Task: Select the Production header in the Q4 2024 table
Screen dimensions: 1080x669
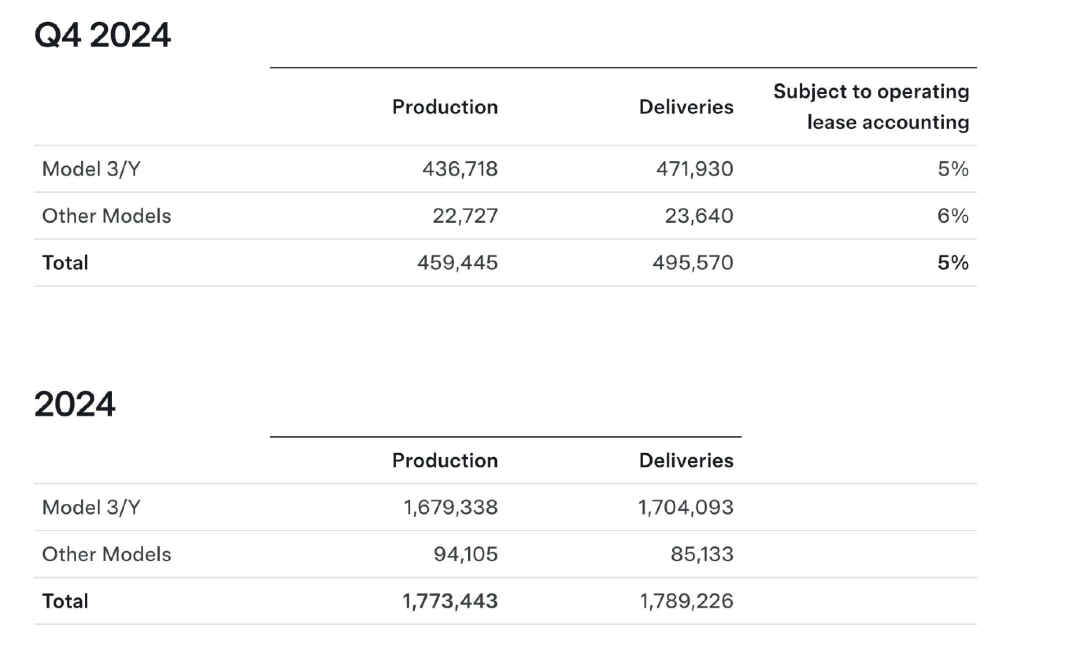Action: pyautogui.click(x=445, y=107)
